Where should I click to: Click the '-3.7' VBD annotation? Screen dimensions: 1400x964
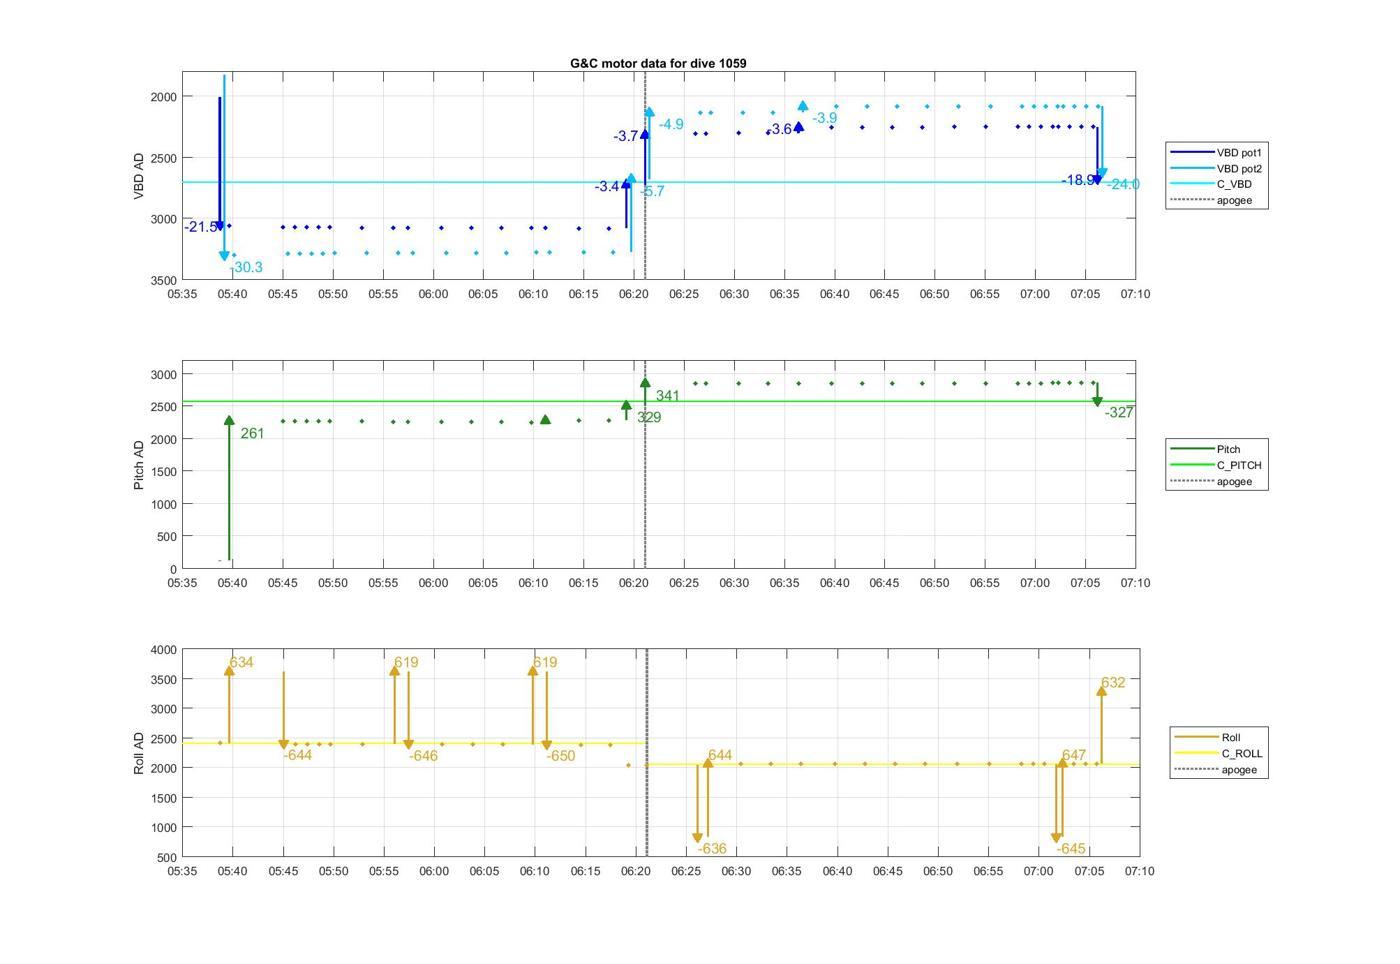coord(626,136)
